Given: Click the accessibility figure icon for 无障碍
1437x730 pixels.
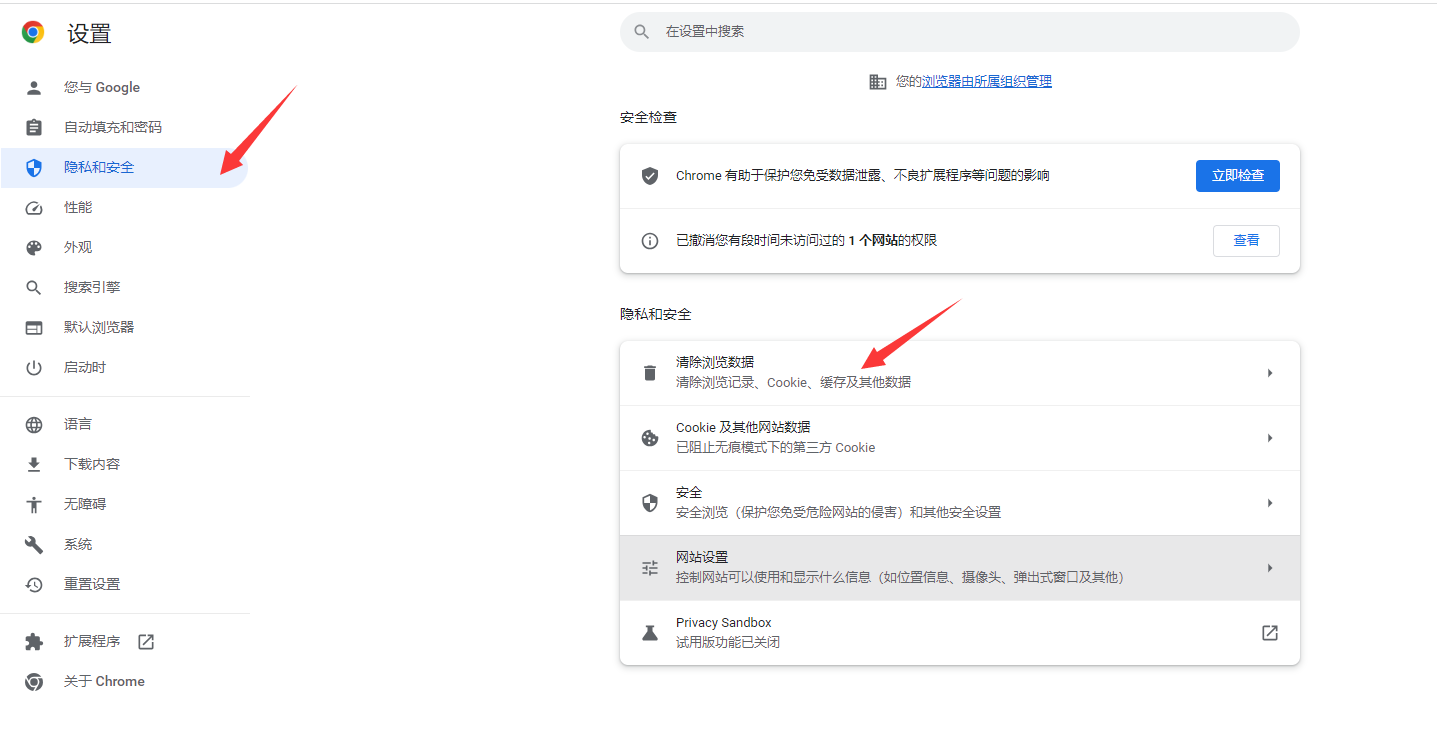Looking at the screenshot, I should [x=34, y=504].
